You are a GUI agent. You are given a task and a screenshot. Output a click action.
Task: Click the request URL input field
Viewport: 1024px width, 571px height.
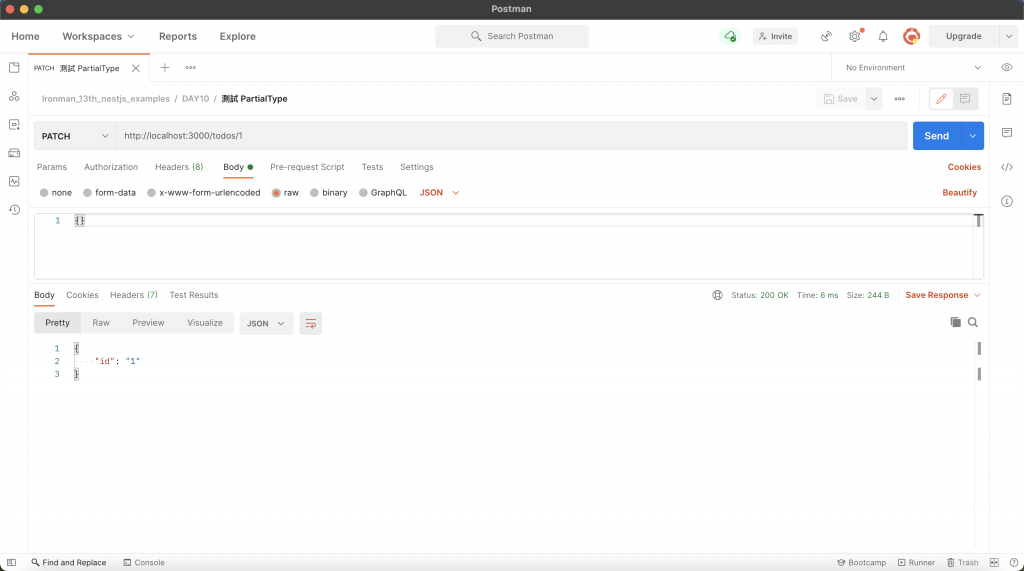pos(511,136)
